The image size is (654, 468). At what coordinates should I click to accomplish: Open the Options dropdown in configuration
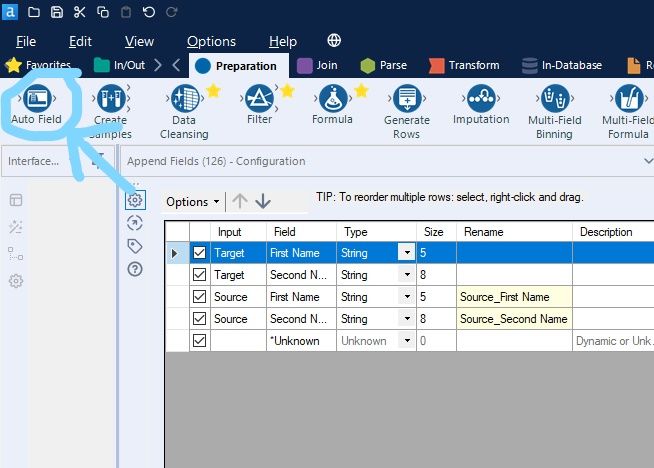pos(193,201)
